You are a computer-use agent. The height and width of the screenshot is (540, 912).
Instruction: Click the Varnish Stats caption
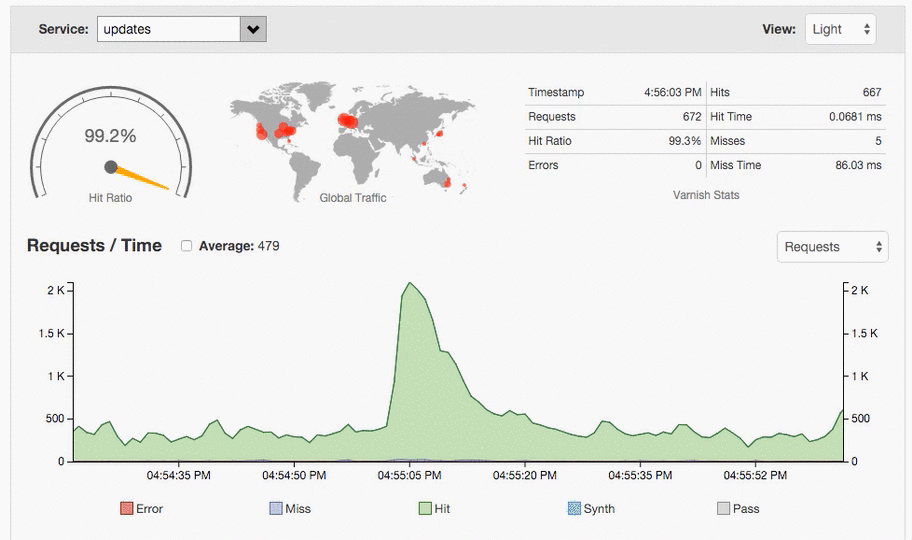click(706, 195)
